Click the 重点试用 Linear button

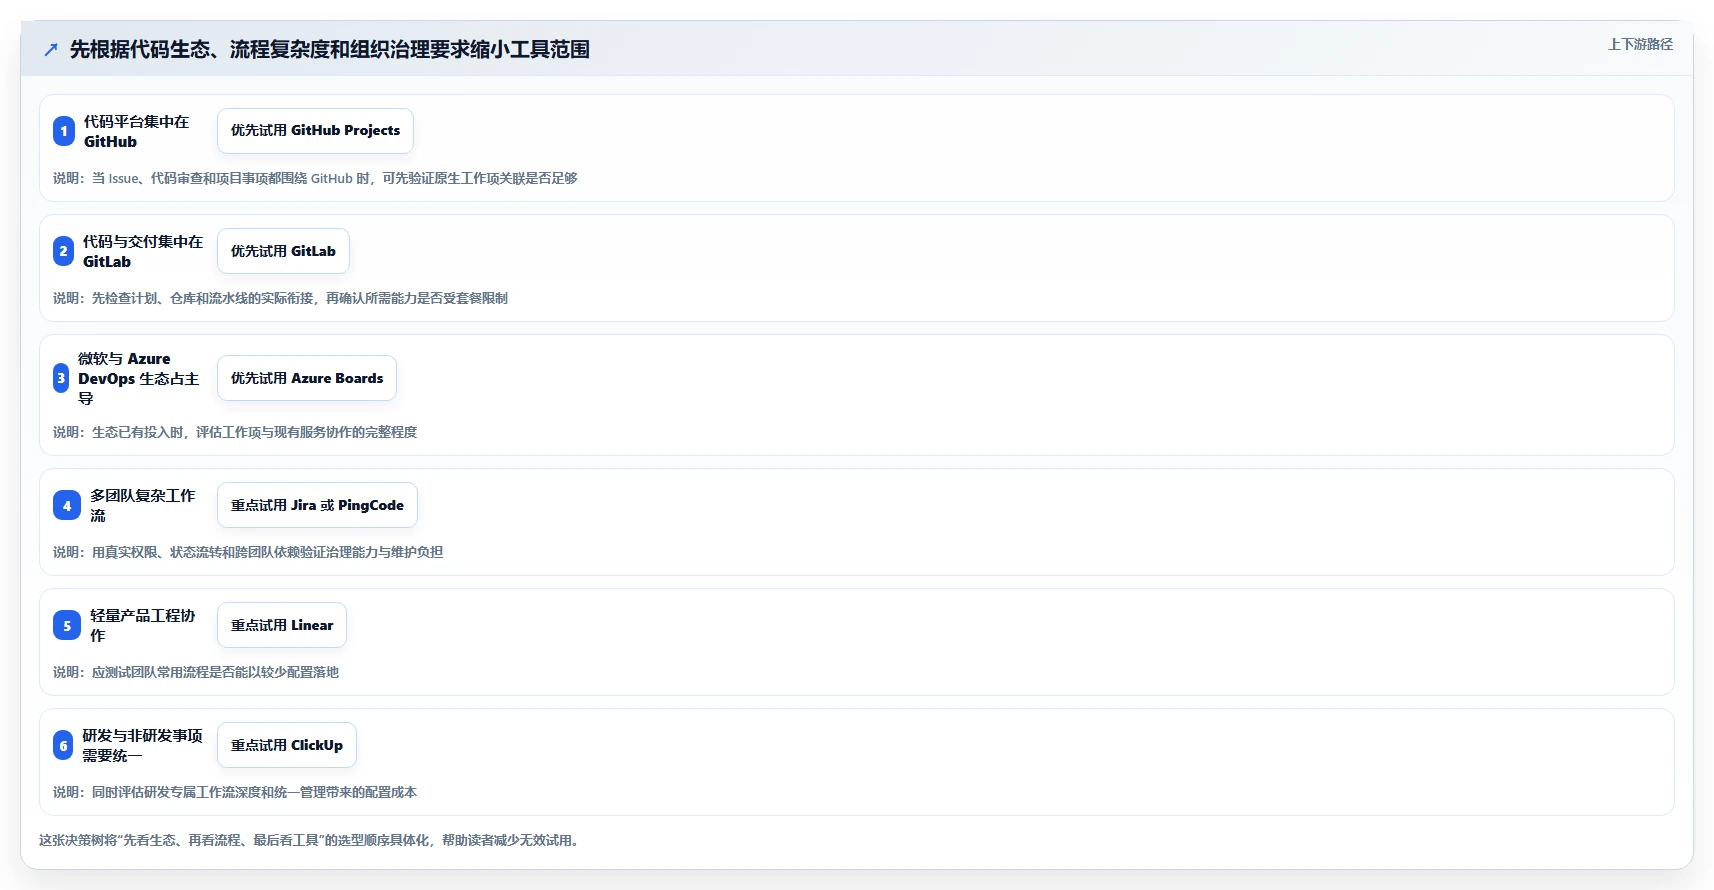(x=282, y=625)
